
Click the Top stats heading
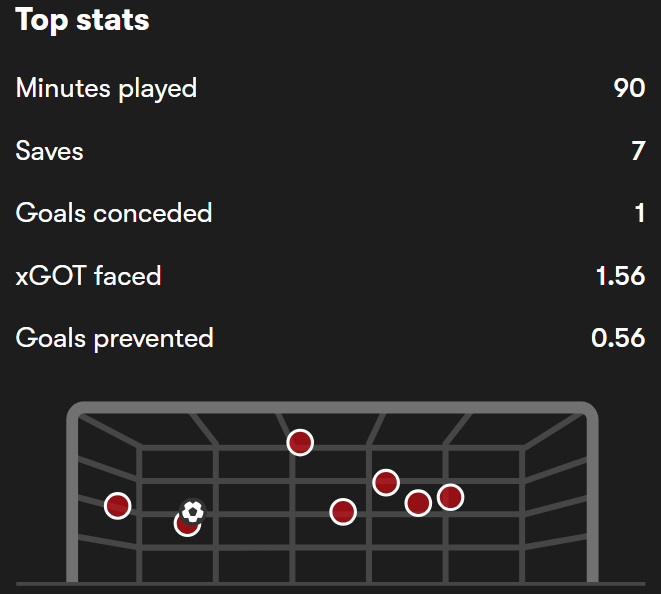(x=82, y=21)
